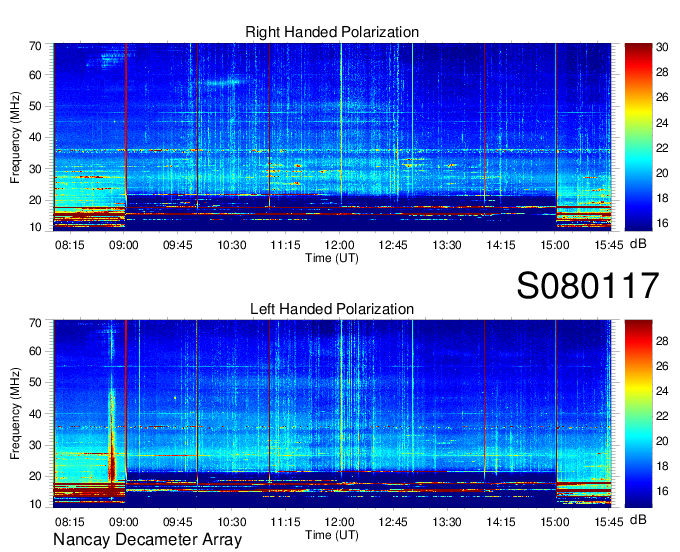Click the 60 MHz tick on bottom plot
This screenshot has height=552, width=680.
tap(35, 351)
